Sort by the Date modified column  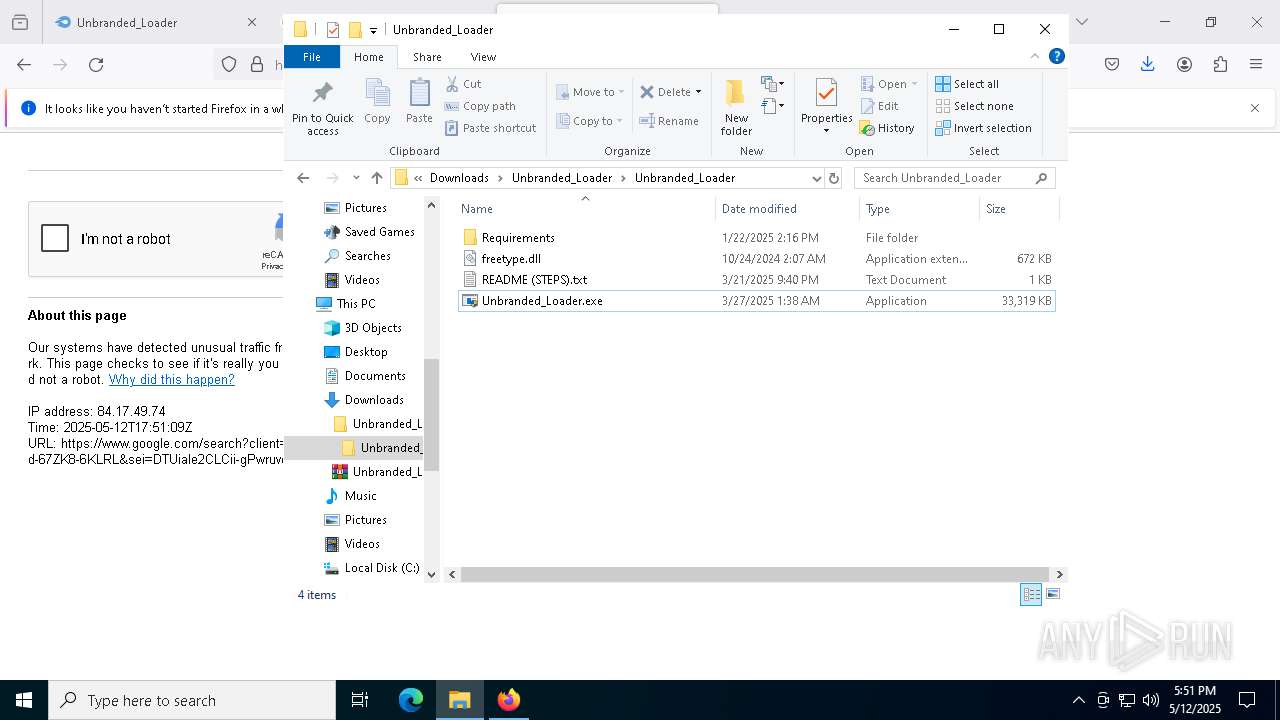tap(787, 209)
